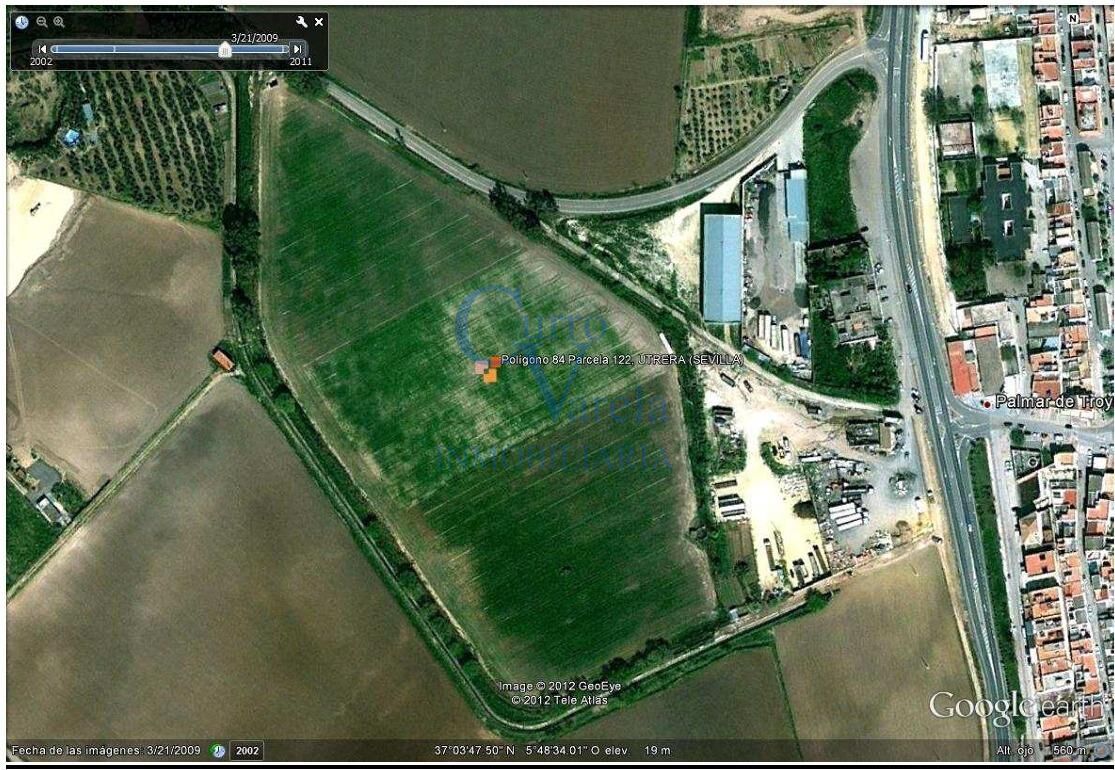Click the clock icon next to Fecha de las imágenes
Viewport: 1115px width, 770px height.
point(218,752)
